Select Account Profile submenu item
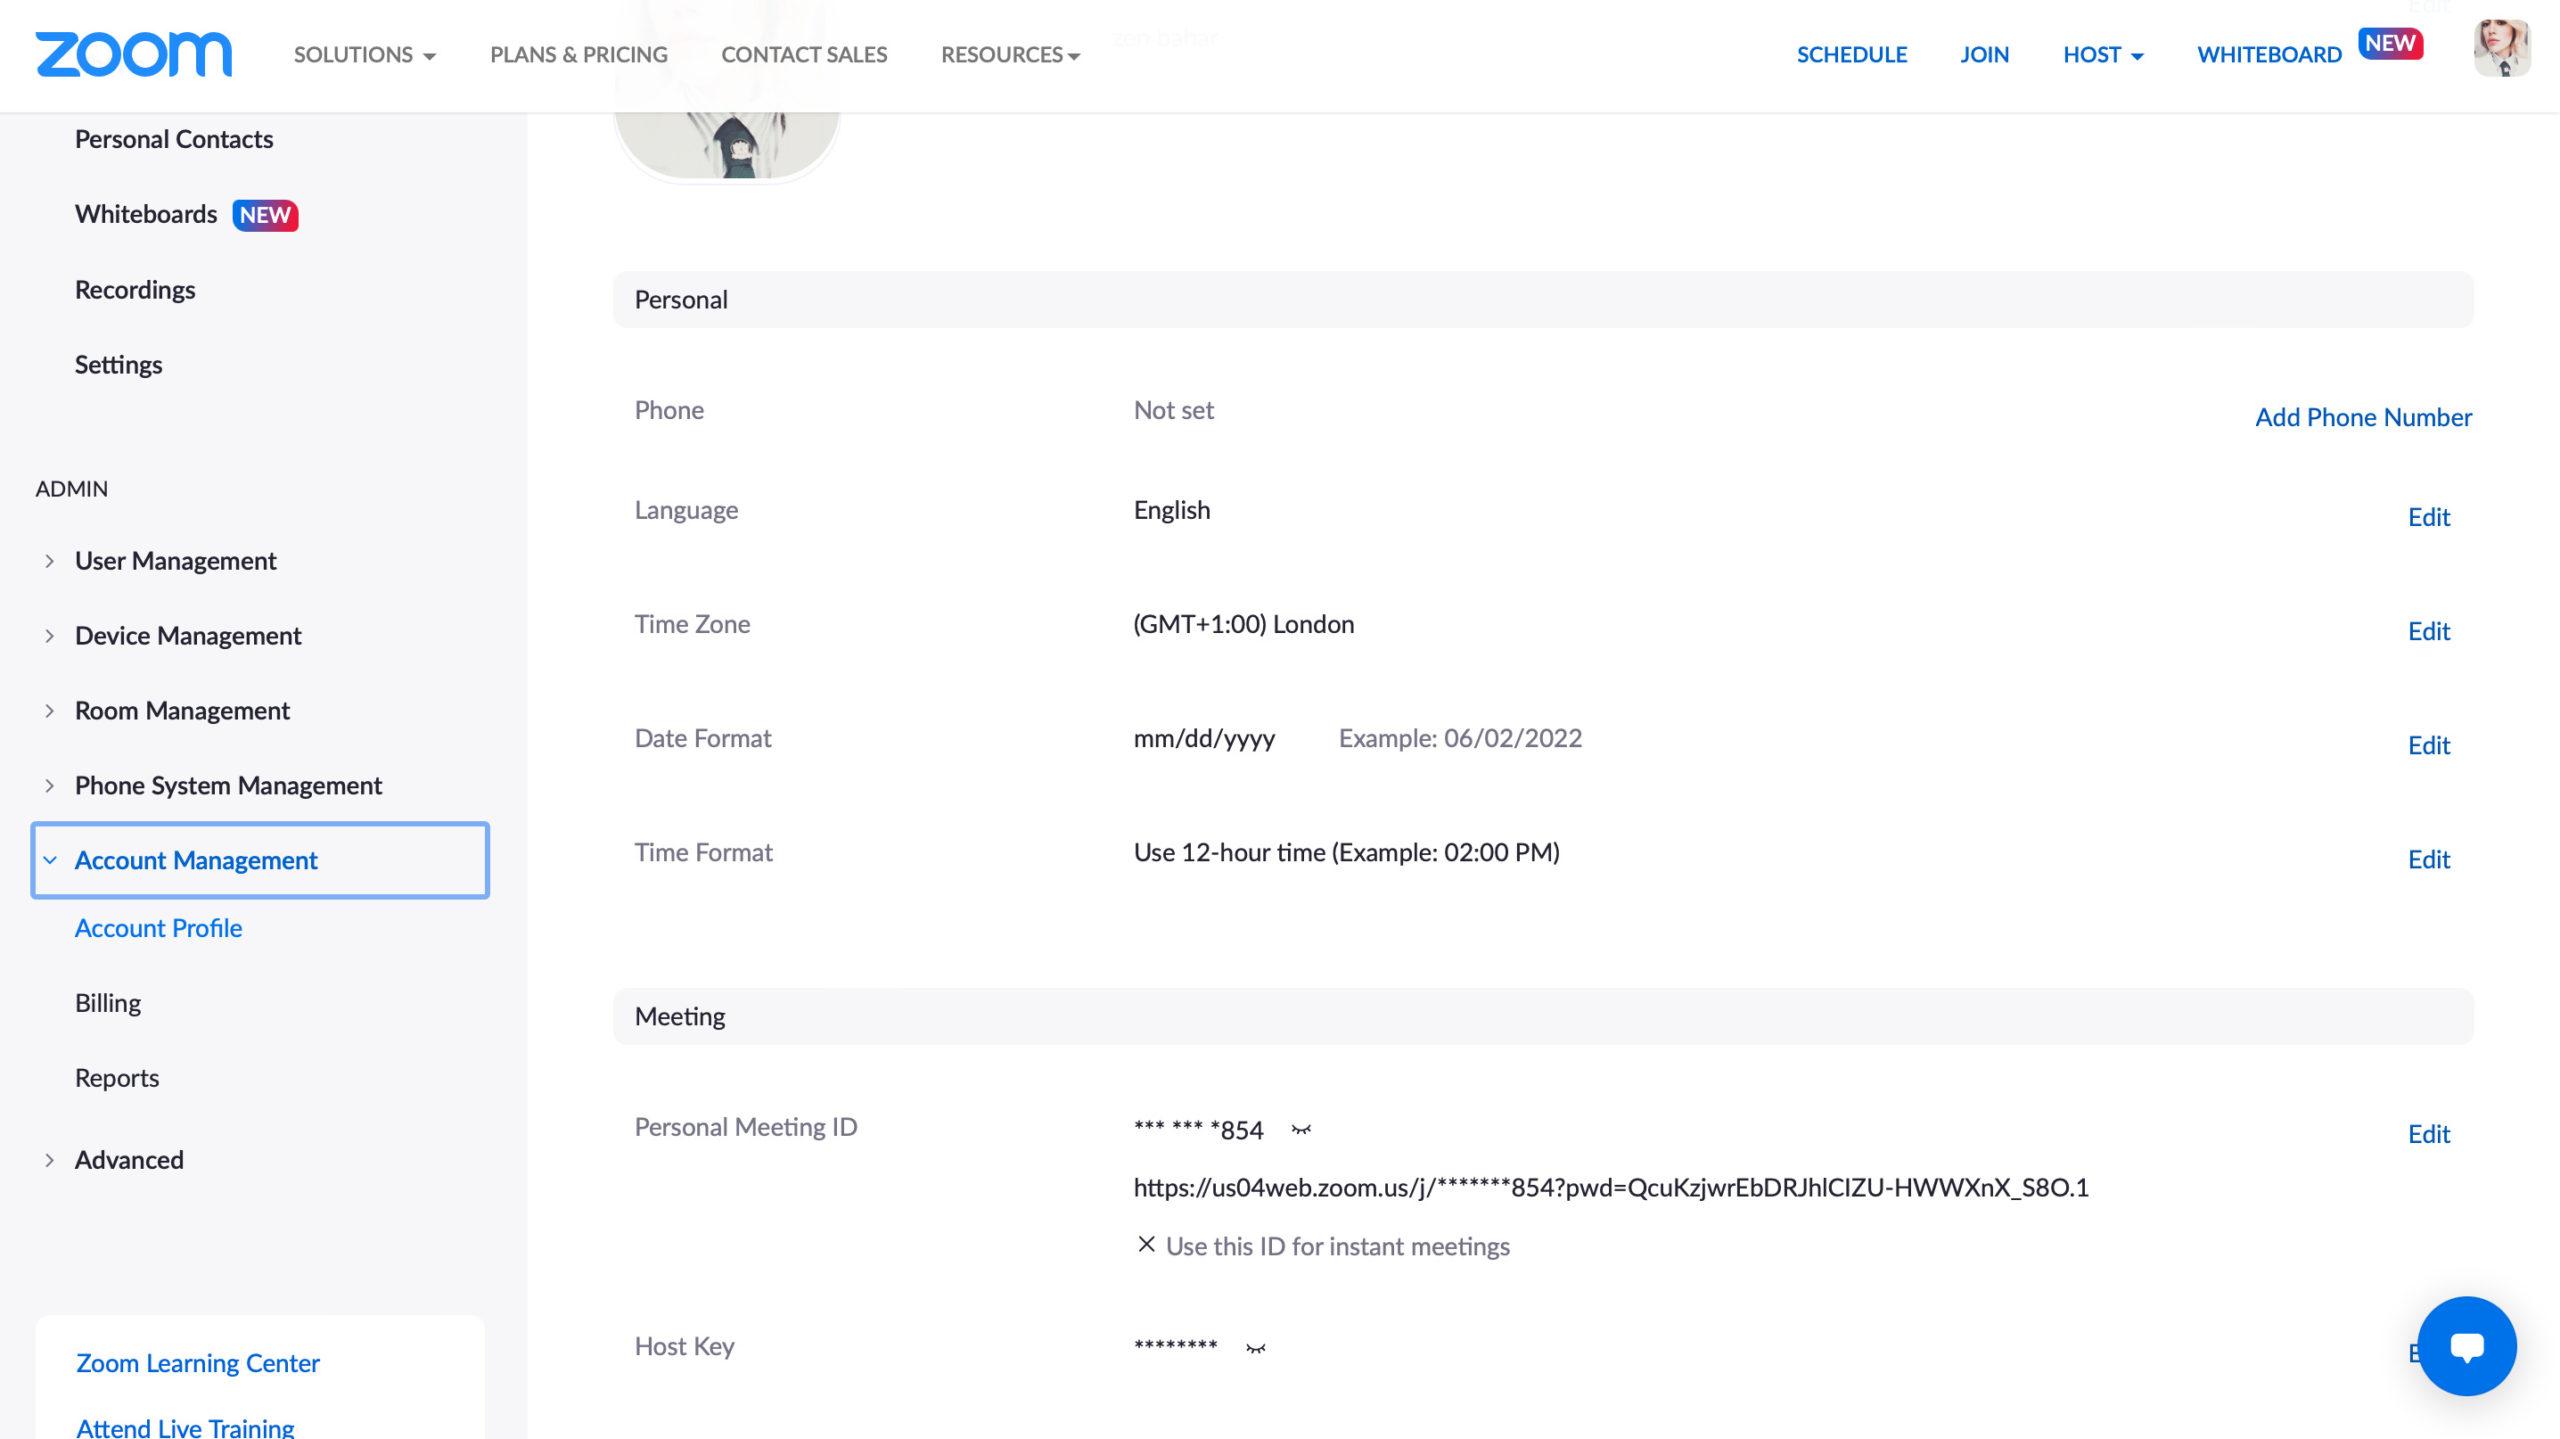This screenshot has width=2560, height=1439. tap(158, 928)
